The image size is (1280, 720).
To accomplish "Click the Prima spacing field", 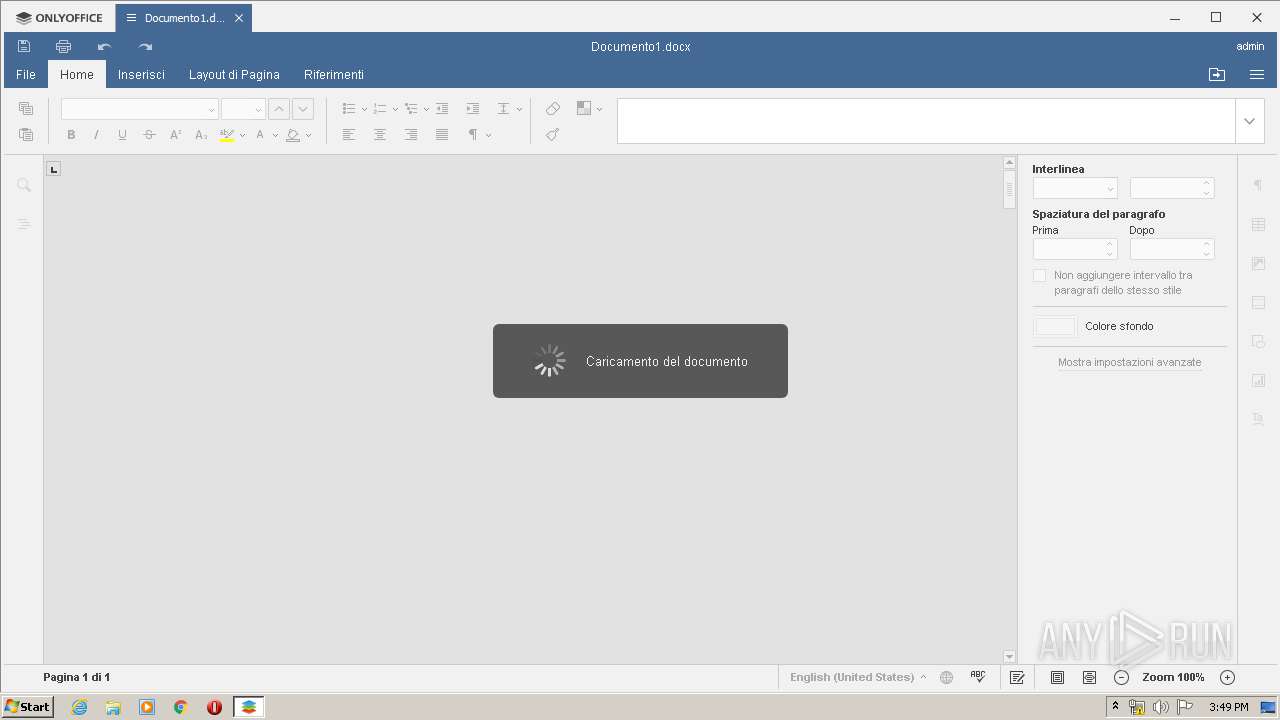I will coord(1075,249).
